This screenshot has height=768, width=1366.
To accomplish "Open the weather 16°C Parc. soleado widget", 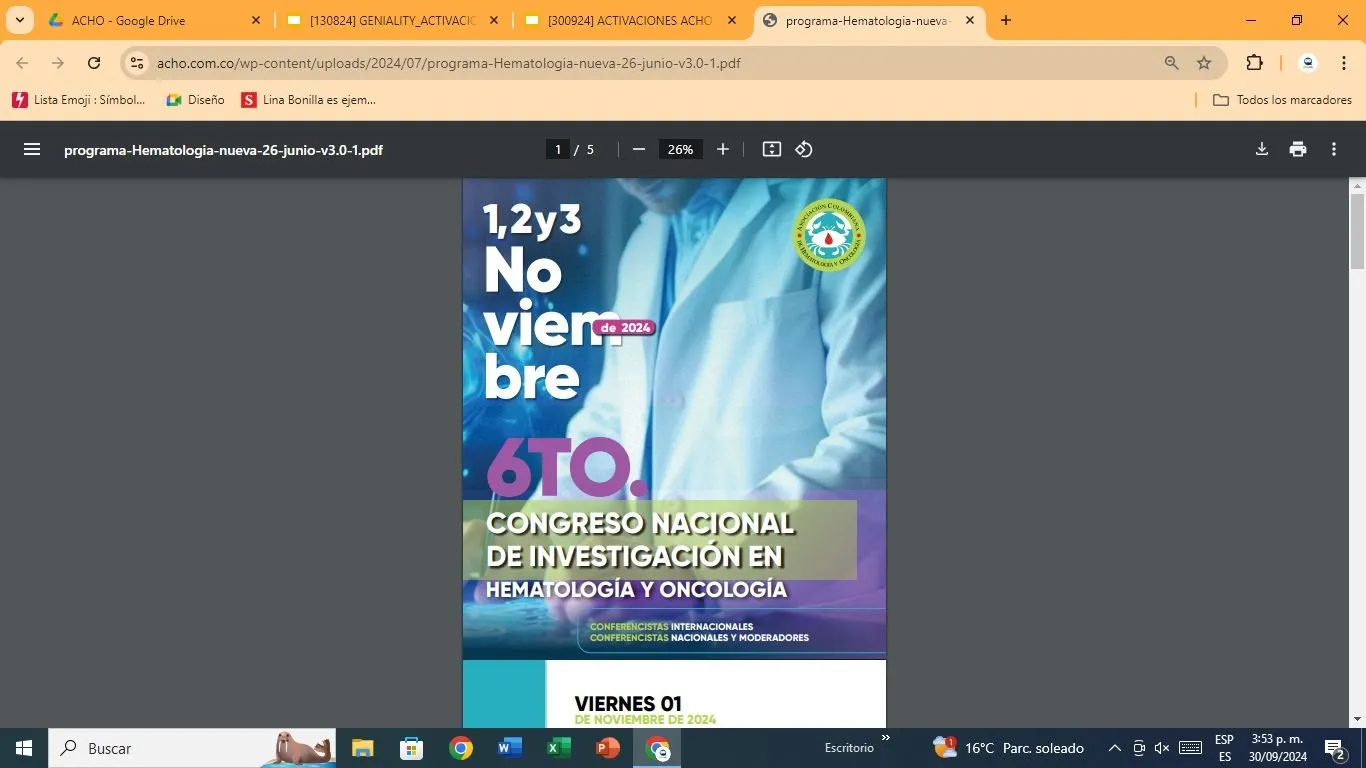I will pos(1008,748).
